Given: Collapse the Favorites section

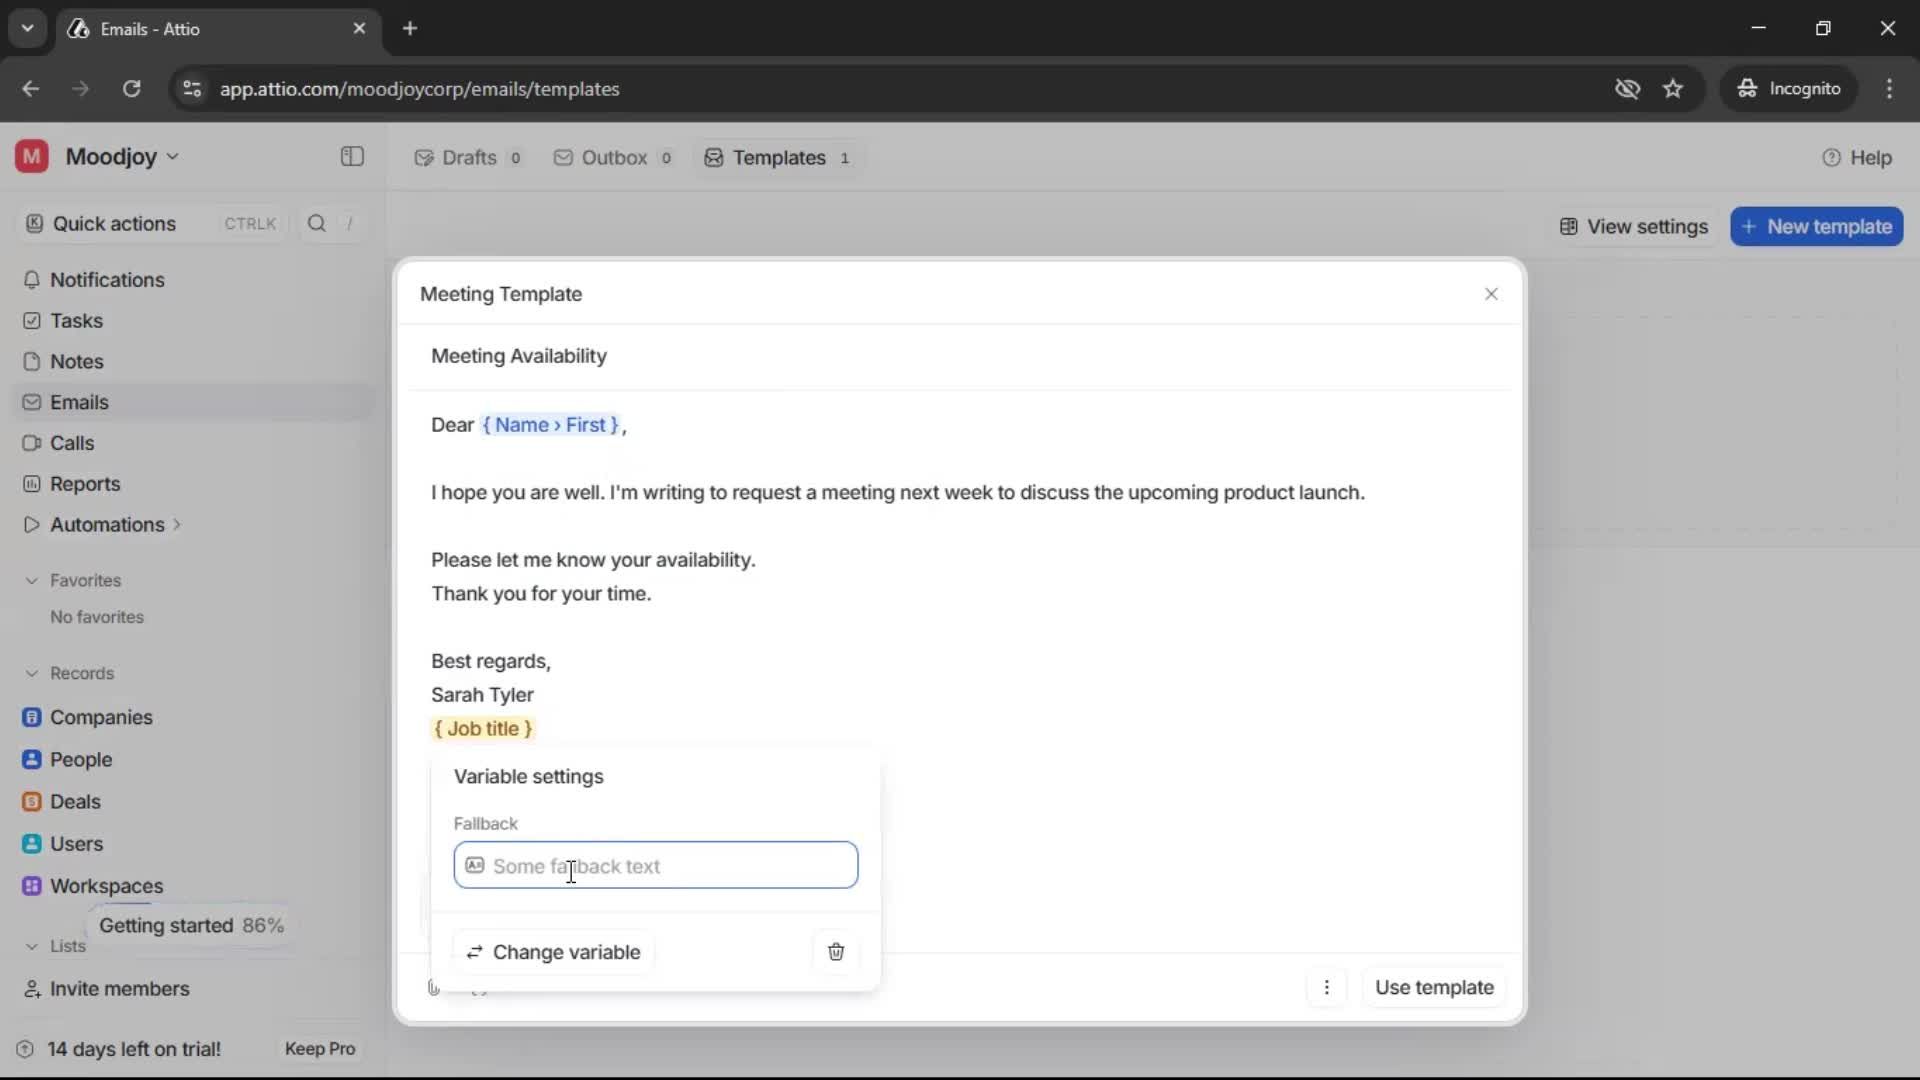Looking at the screenshot, I should pos(31,580).
